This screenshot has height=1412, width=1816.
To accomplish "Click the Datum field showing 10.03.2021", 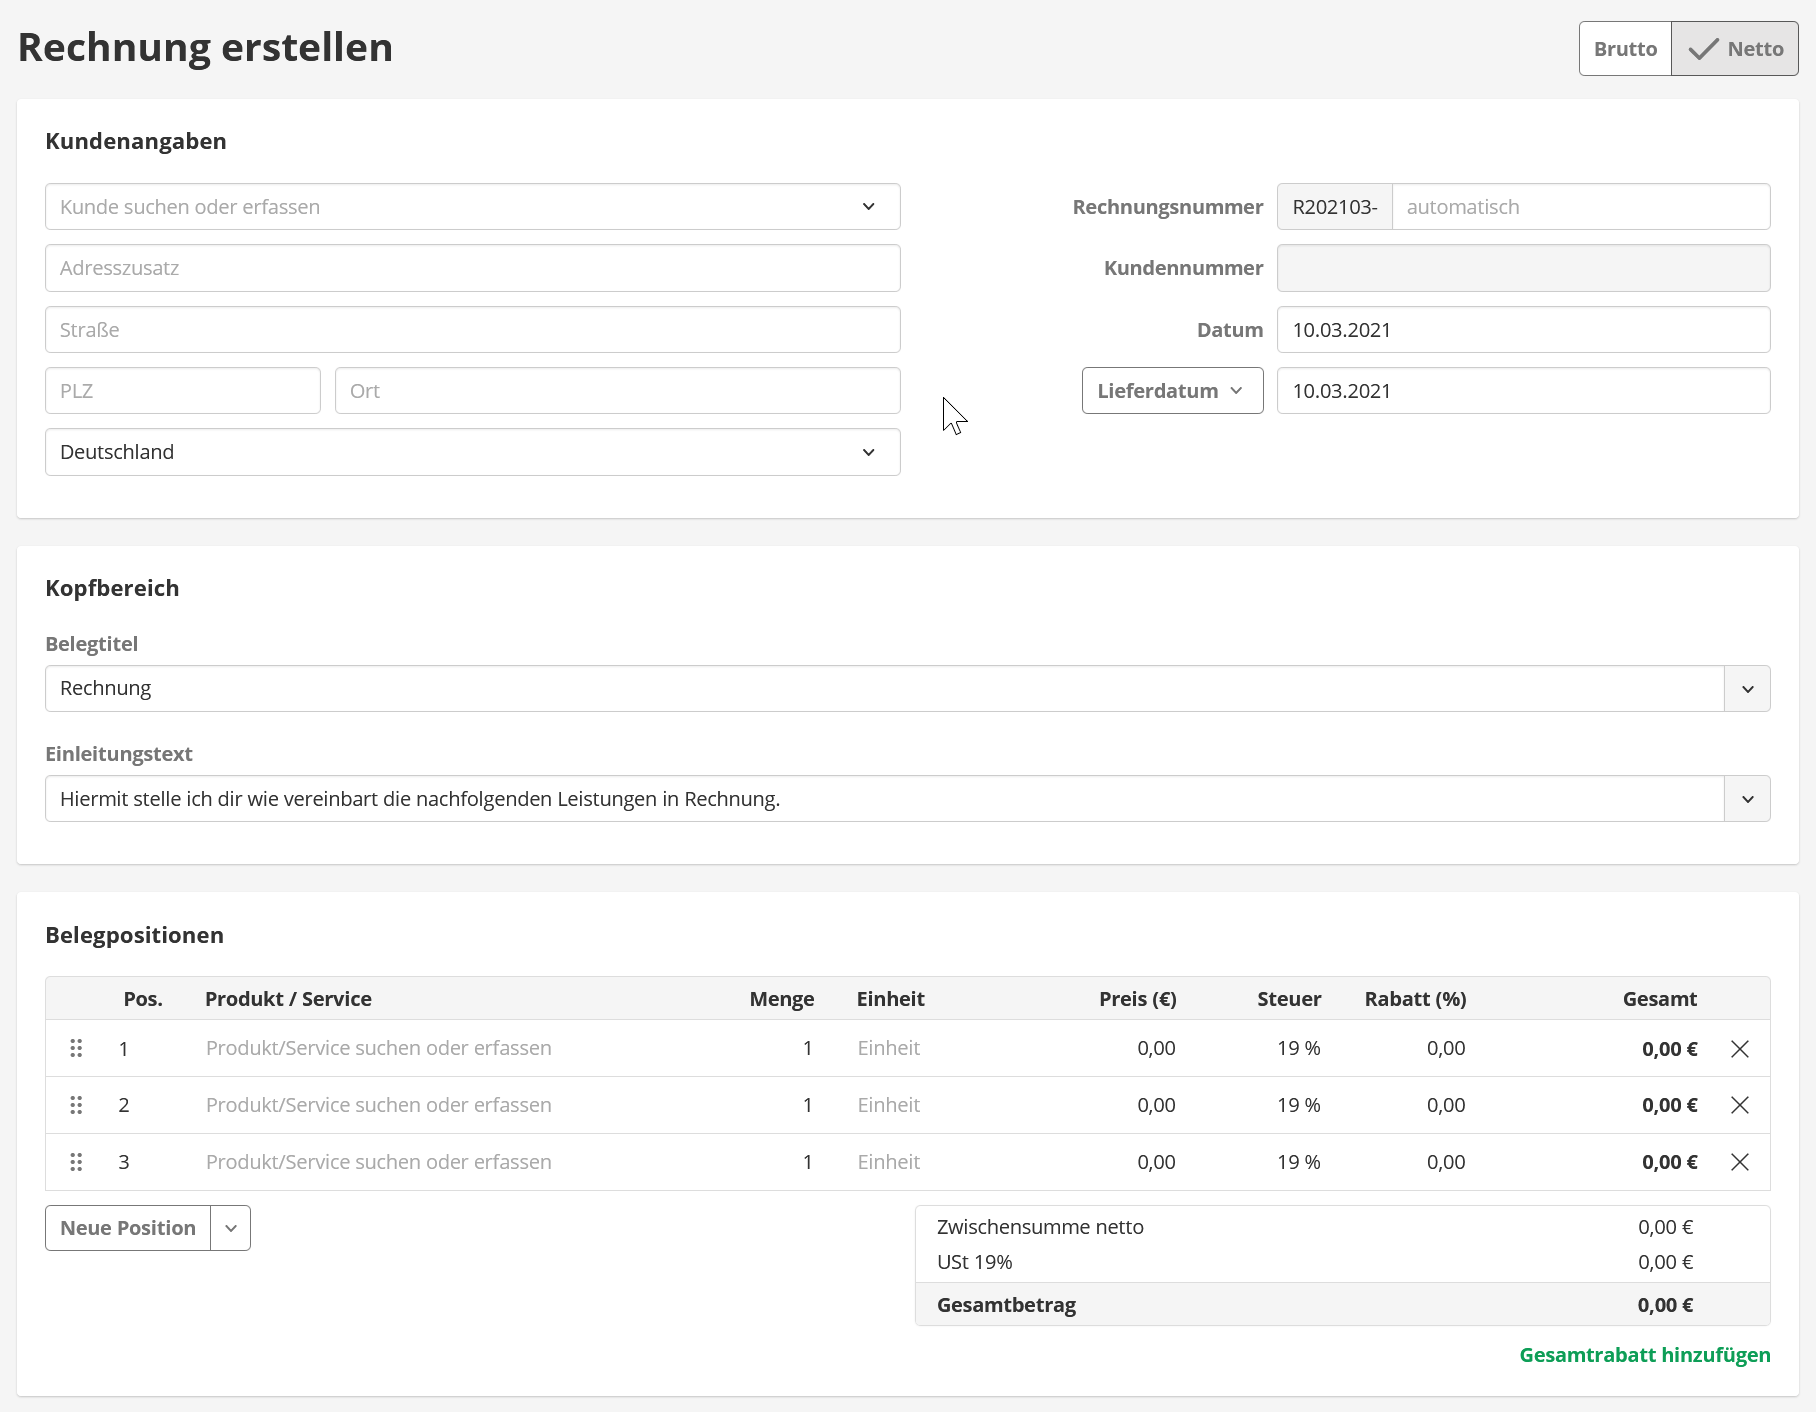I will [1522, 330].
